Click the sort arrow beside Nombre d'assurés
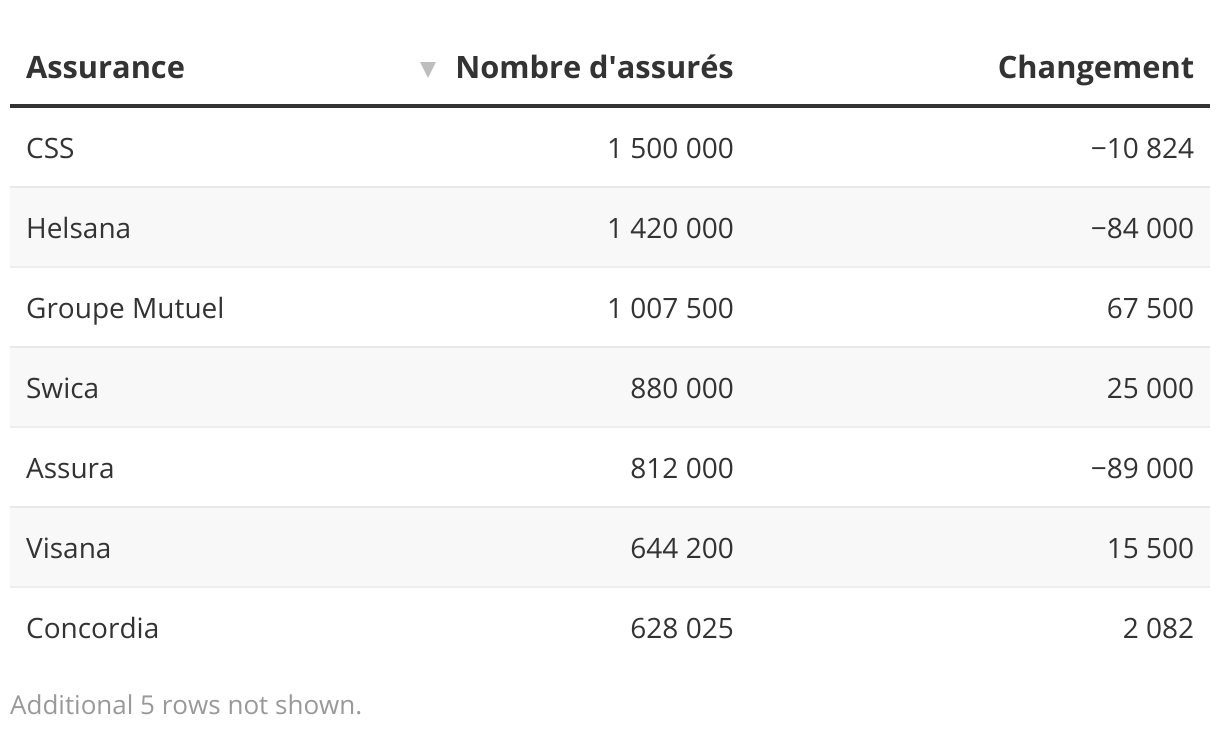 [x=429, y=69]
